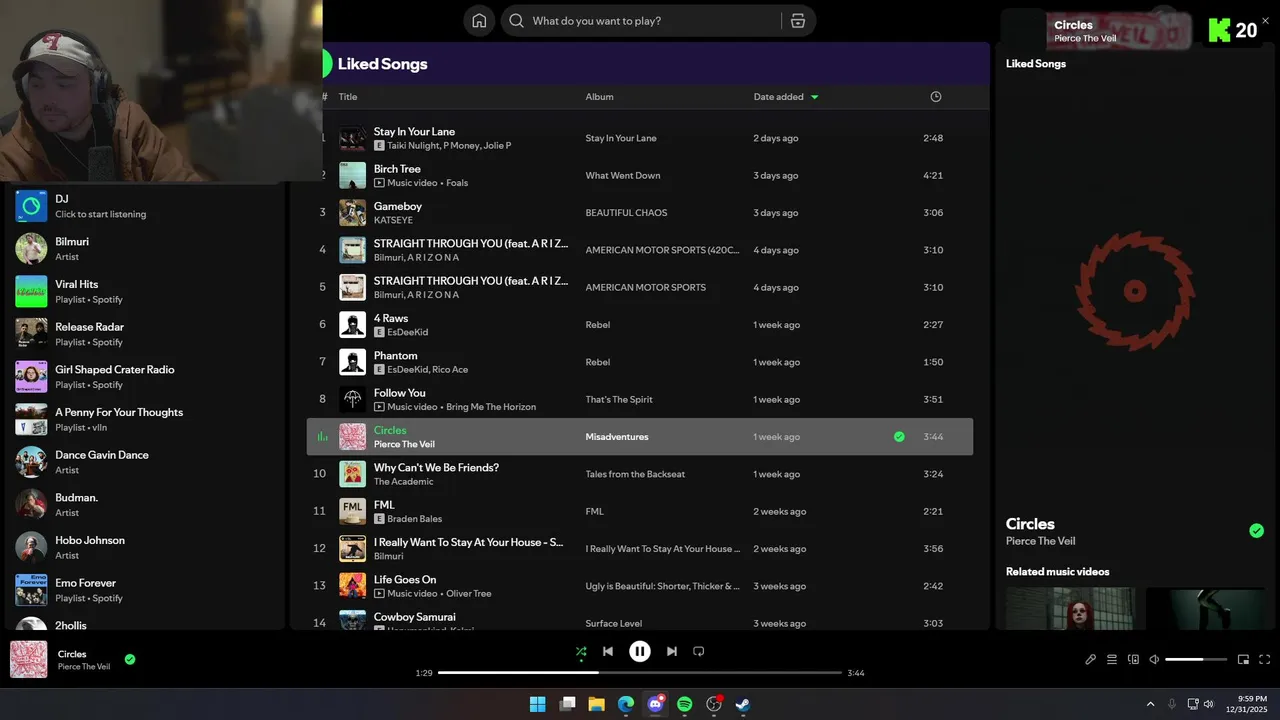Click the Spotify icon in the taskbar
Viewport: 1280px width, 720px height.
pos(685,704)
